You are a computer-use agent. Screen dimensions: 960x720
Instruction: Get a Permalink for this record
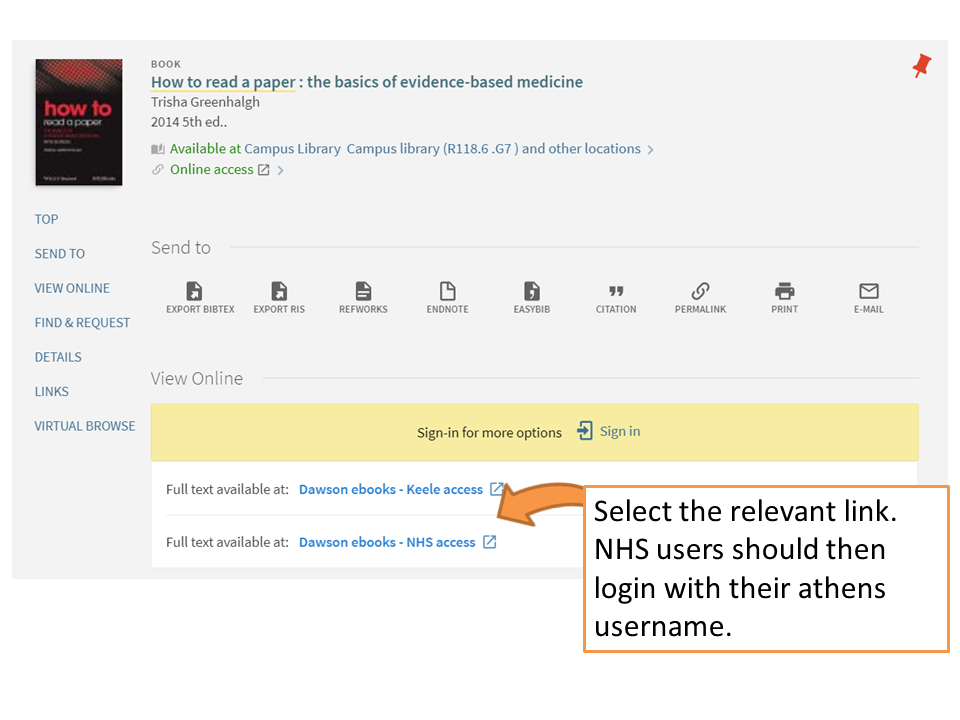point(700,291)
